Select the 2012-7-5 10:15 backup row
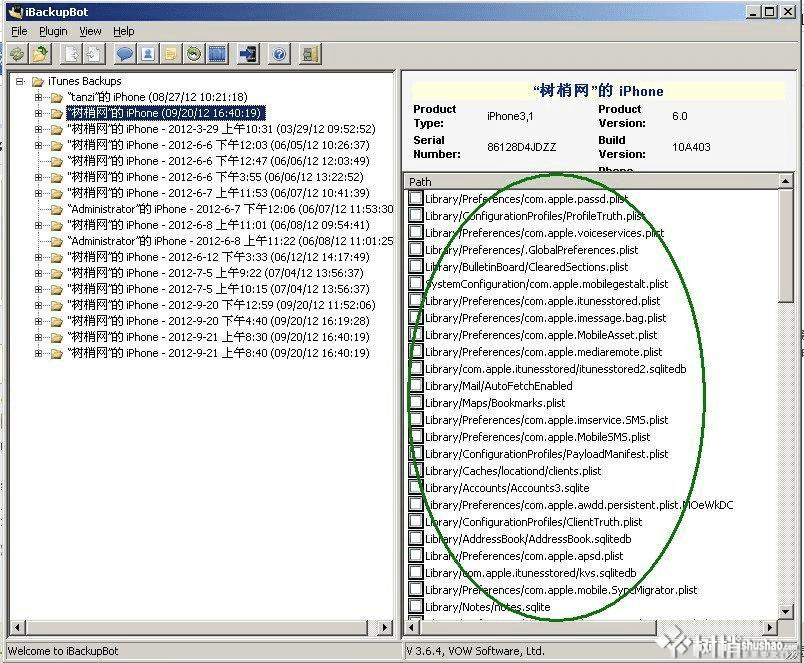 pos(218,289)
